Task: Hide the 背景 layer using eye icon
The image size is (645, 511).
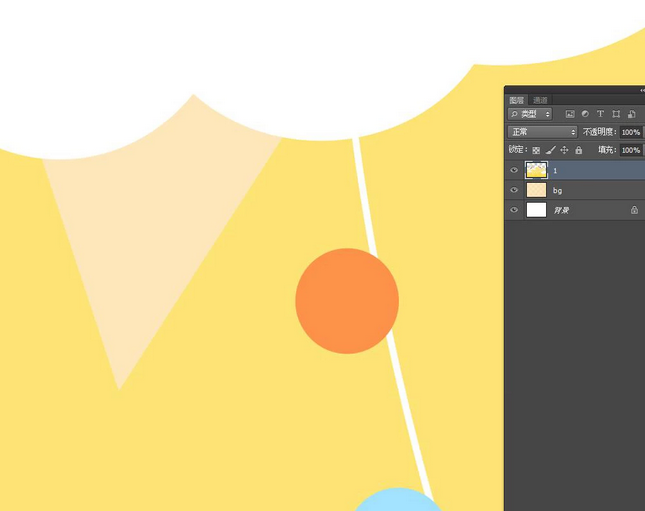Action: coord(514,210)
